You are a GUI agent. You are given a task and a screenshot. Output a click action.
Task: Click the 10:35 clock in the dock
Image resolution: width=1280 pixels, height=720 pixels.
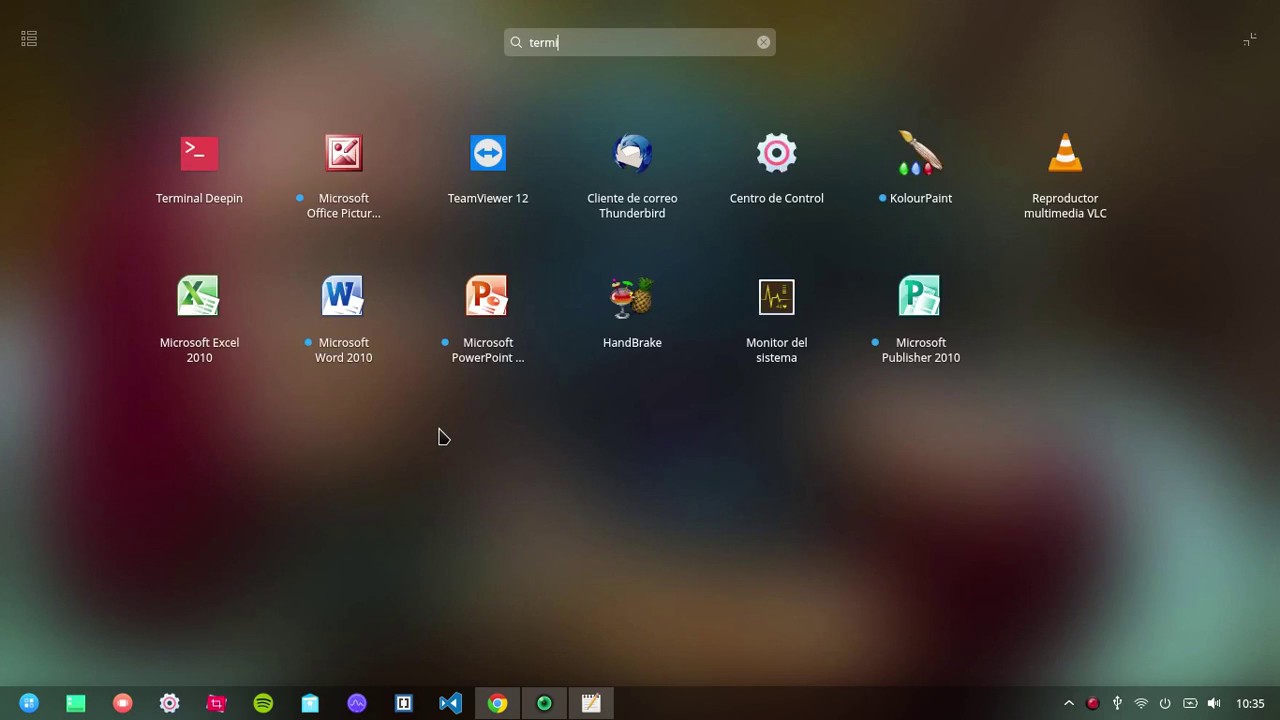(x=1250, y=704)
